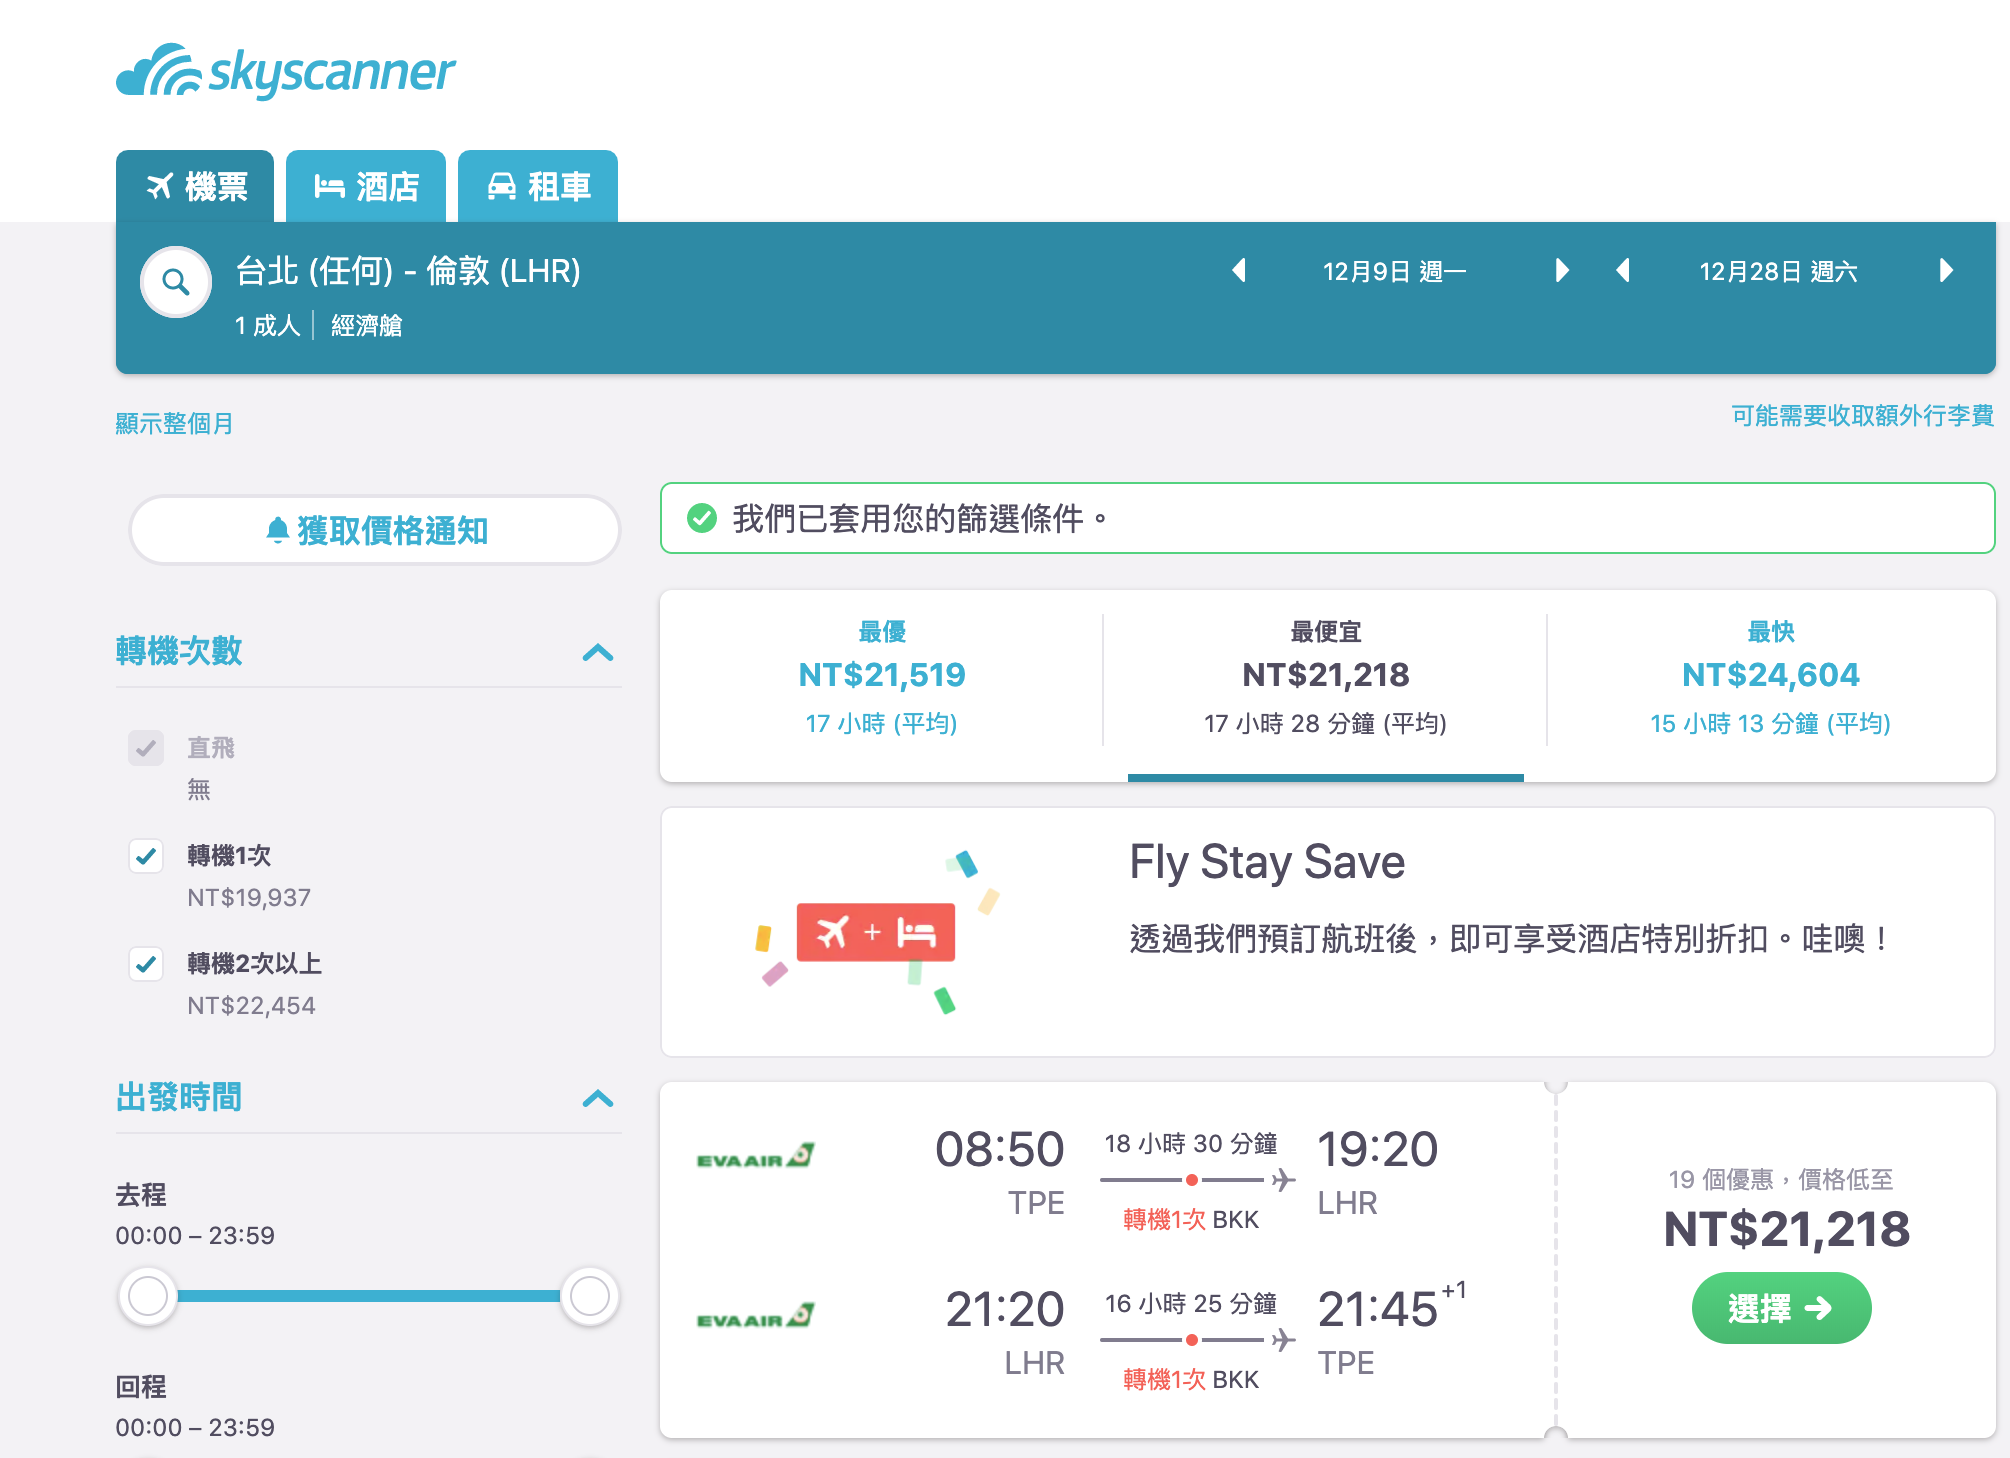Go to next departure date arrow

pyautogui.click(x=1562, y=270)
